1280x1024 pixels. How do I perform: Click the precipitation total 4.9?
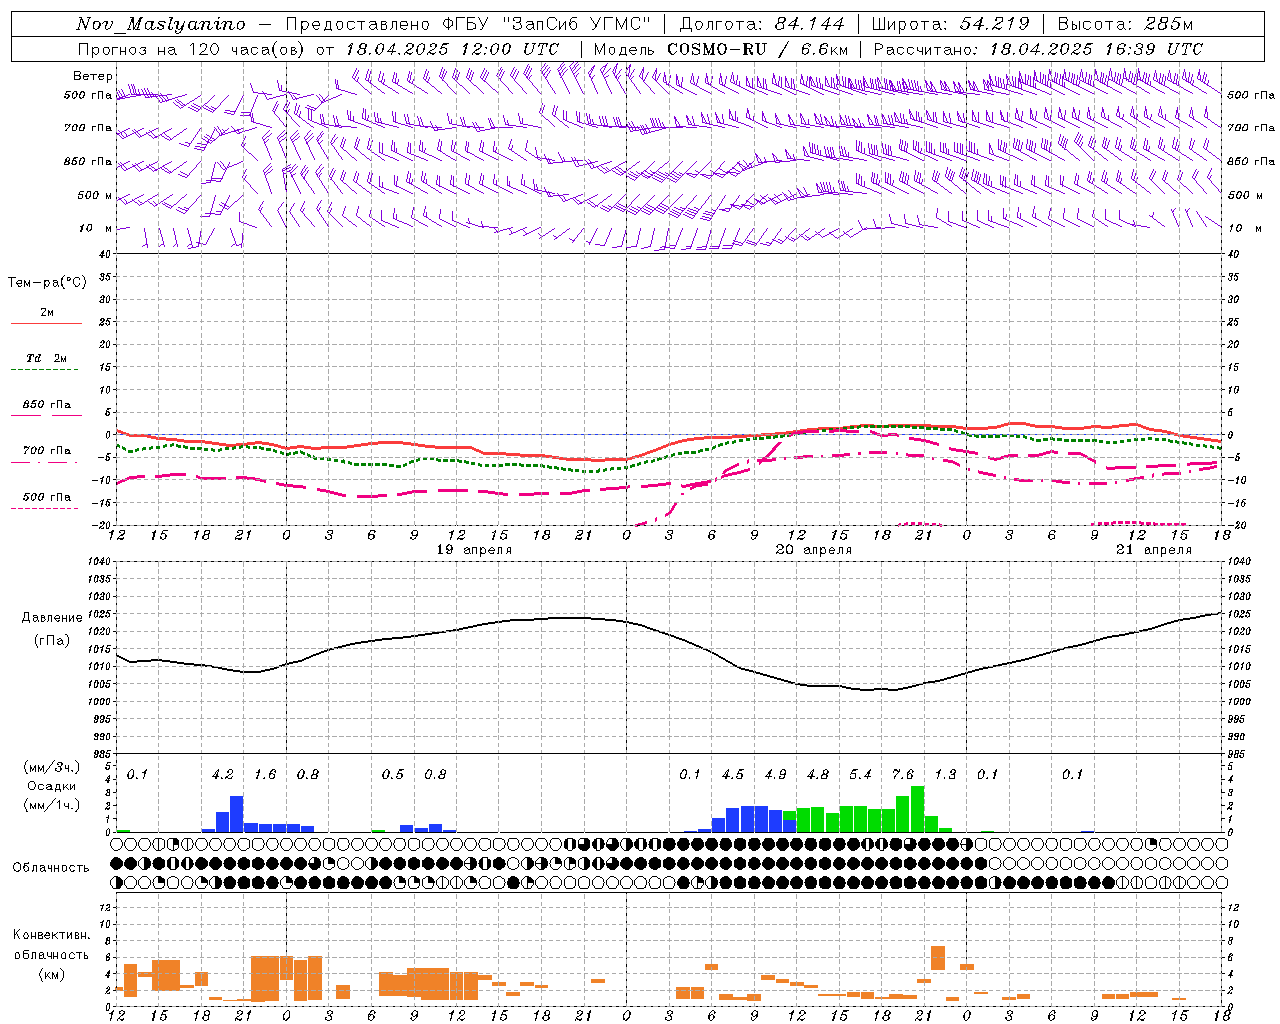point(775,775)
